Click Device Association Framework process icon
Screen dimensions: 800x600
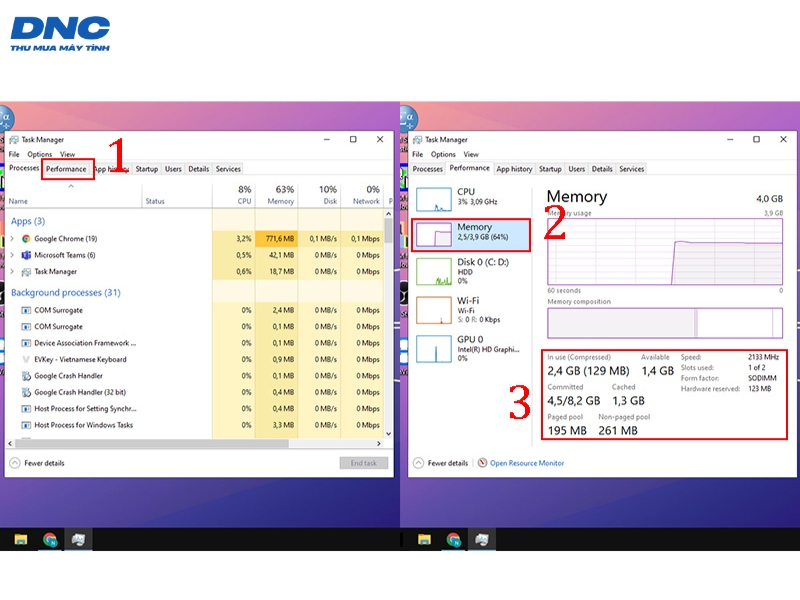tap(26, 343)
